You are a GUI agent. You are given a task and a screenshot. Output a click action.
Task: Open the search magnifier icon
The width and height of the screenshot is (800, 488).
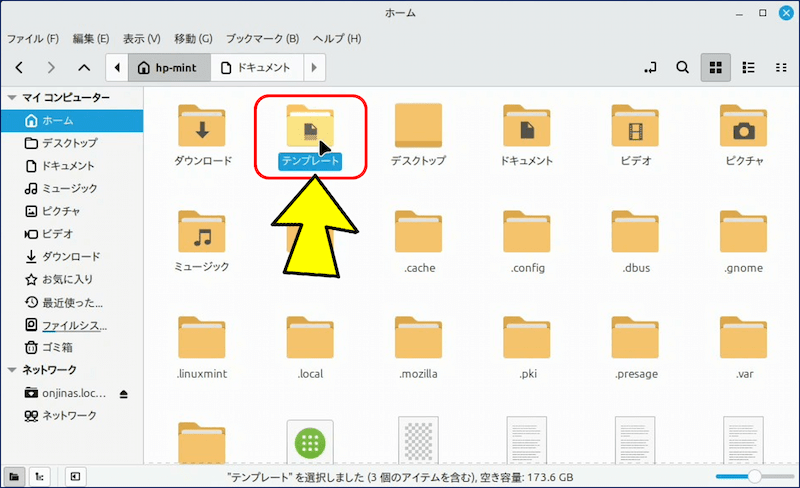click(682, 68)
